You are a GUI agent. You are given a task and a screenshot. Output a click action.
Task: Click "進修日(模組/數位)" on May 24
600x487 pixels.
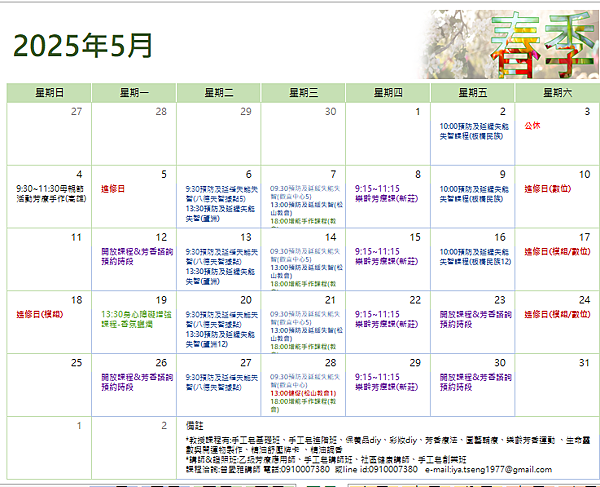point(557,314)
